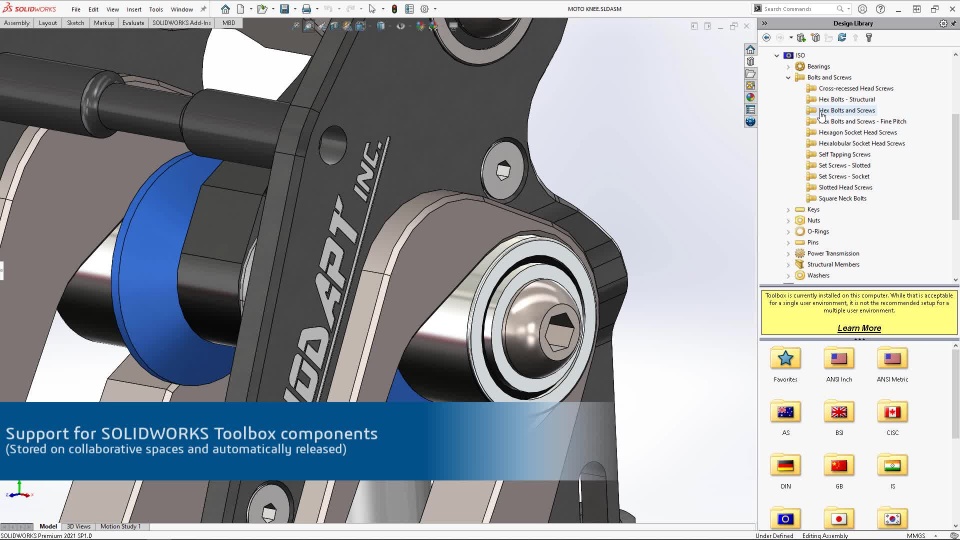
Task: Go back in Design Library navigation
Action: click(x=767, y=38)
